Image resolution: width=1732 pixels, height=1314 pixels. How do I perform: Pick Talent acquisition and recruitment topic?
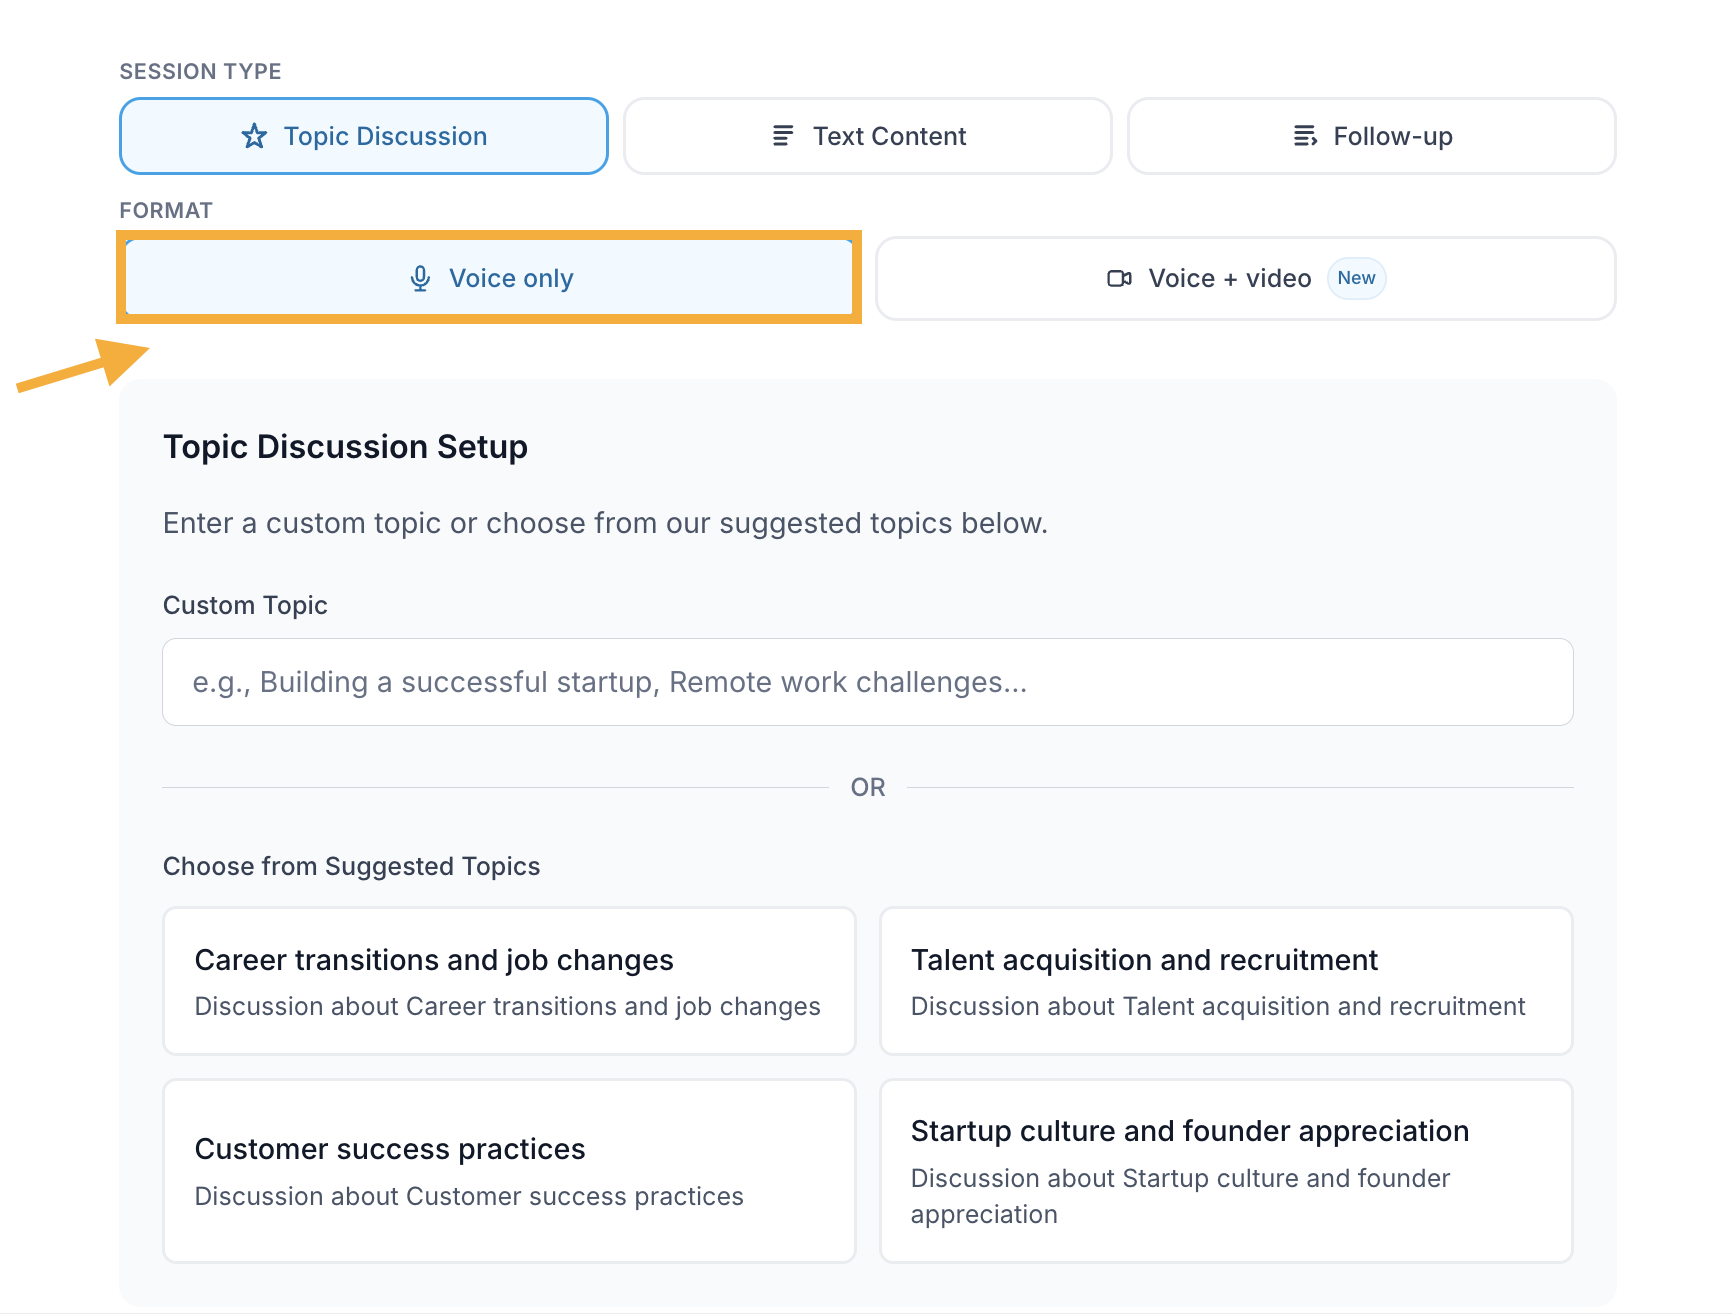(x=1226, y=981)
